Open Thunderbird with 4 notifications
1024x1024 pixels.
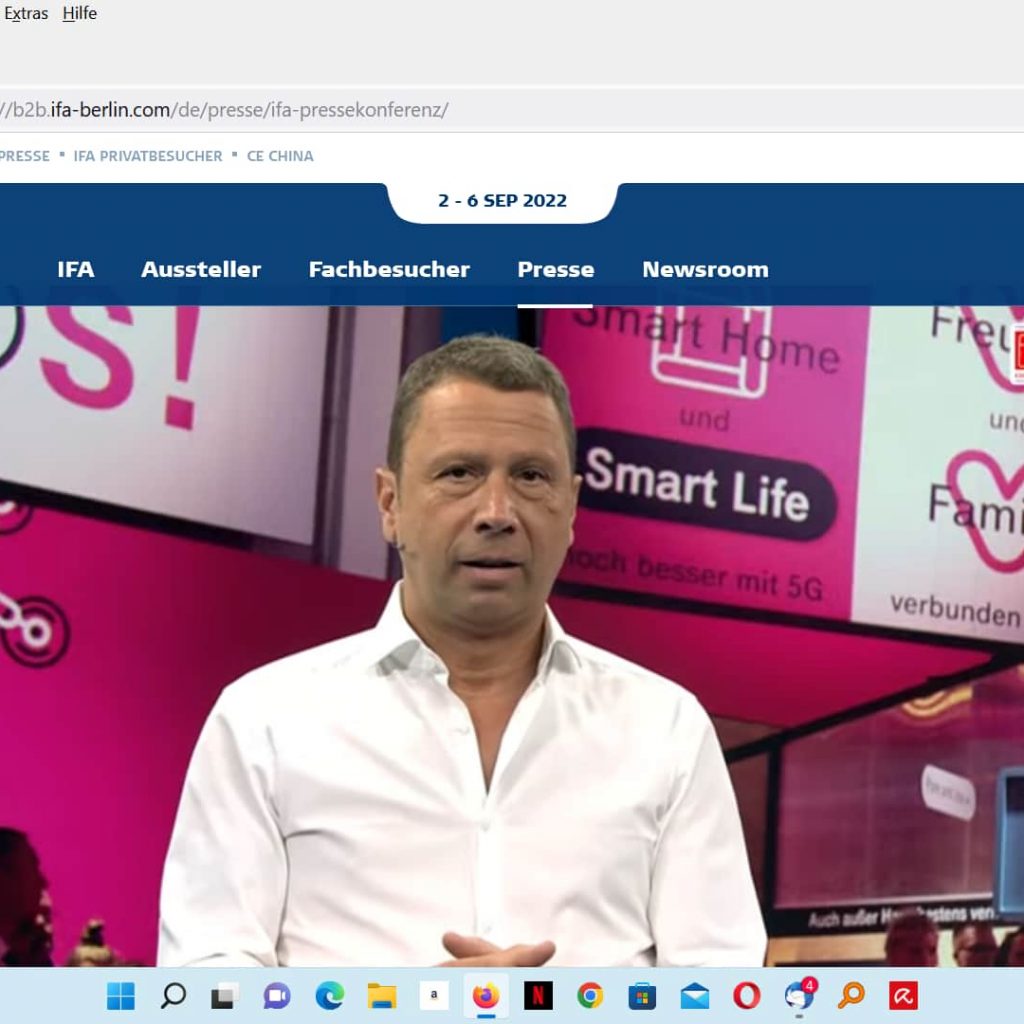pyautogui.click(x=799, y=996)
